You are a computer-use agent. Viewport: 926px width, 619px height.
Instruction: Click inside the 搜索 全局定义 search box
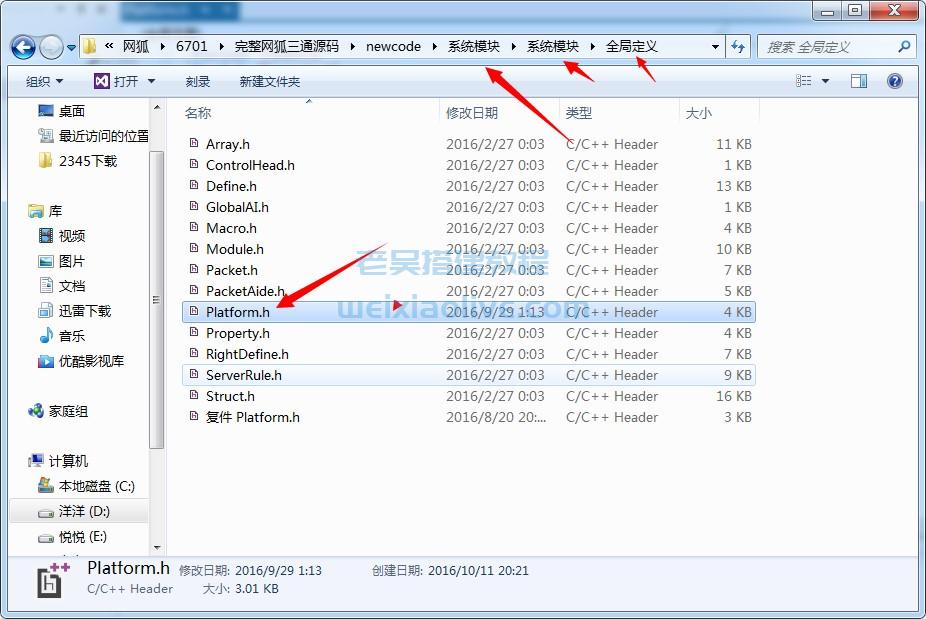(x=820, y=46)
